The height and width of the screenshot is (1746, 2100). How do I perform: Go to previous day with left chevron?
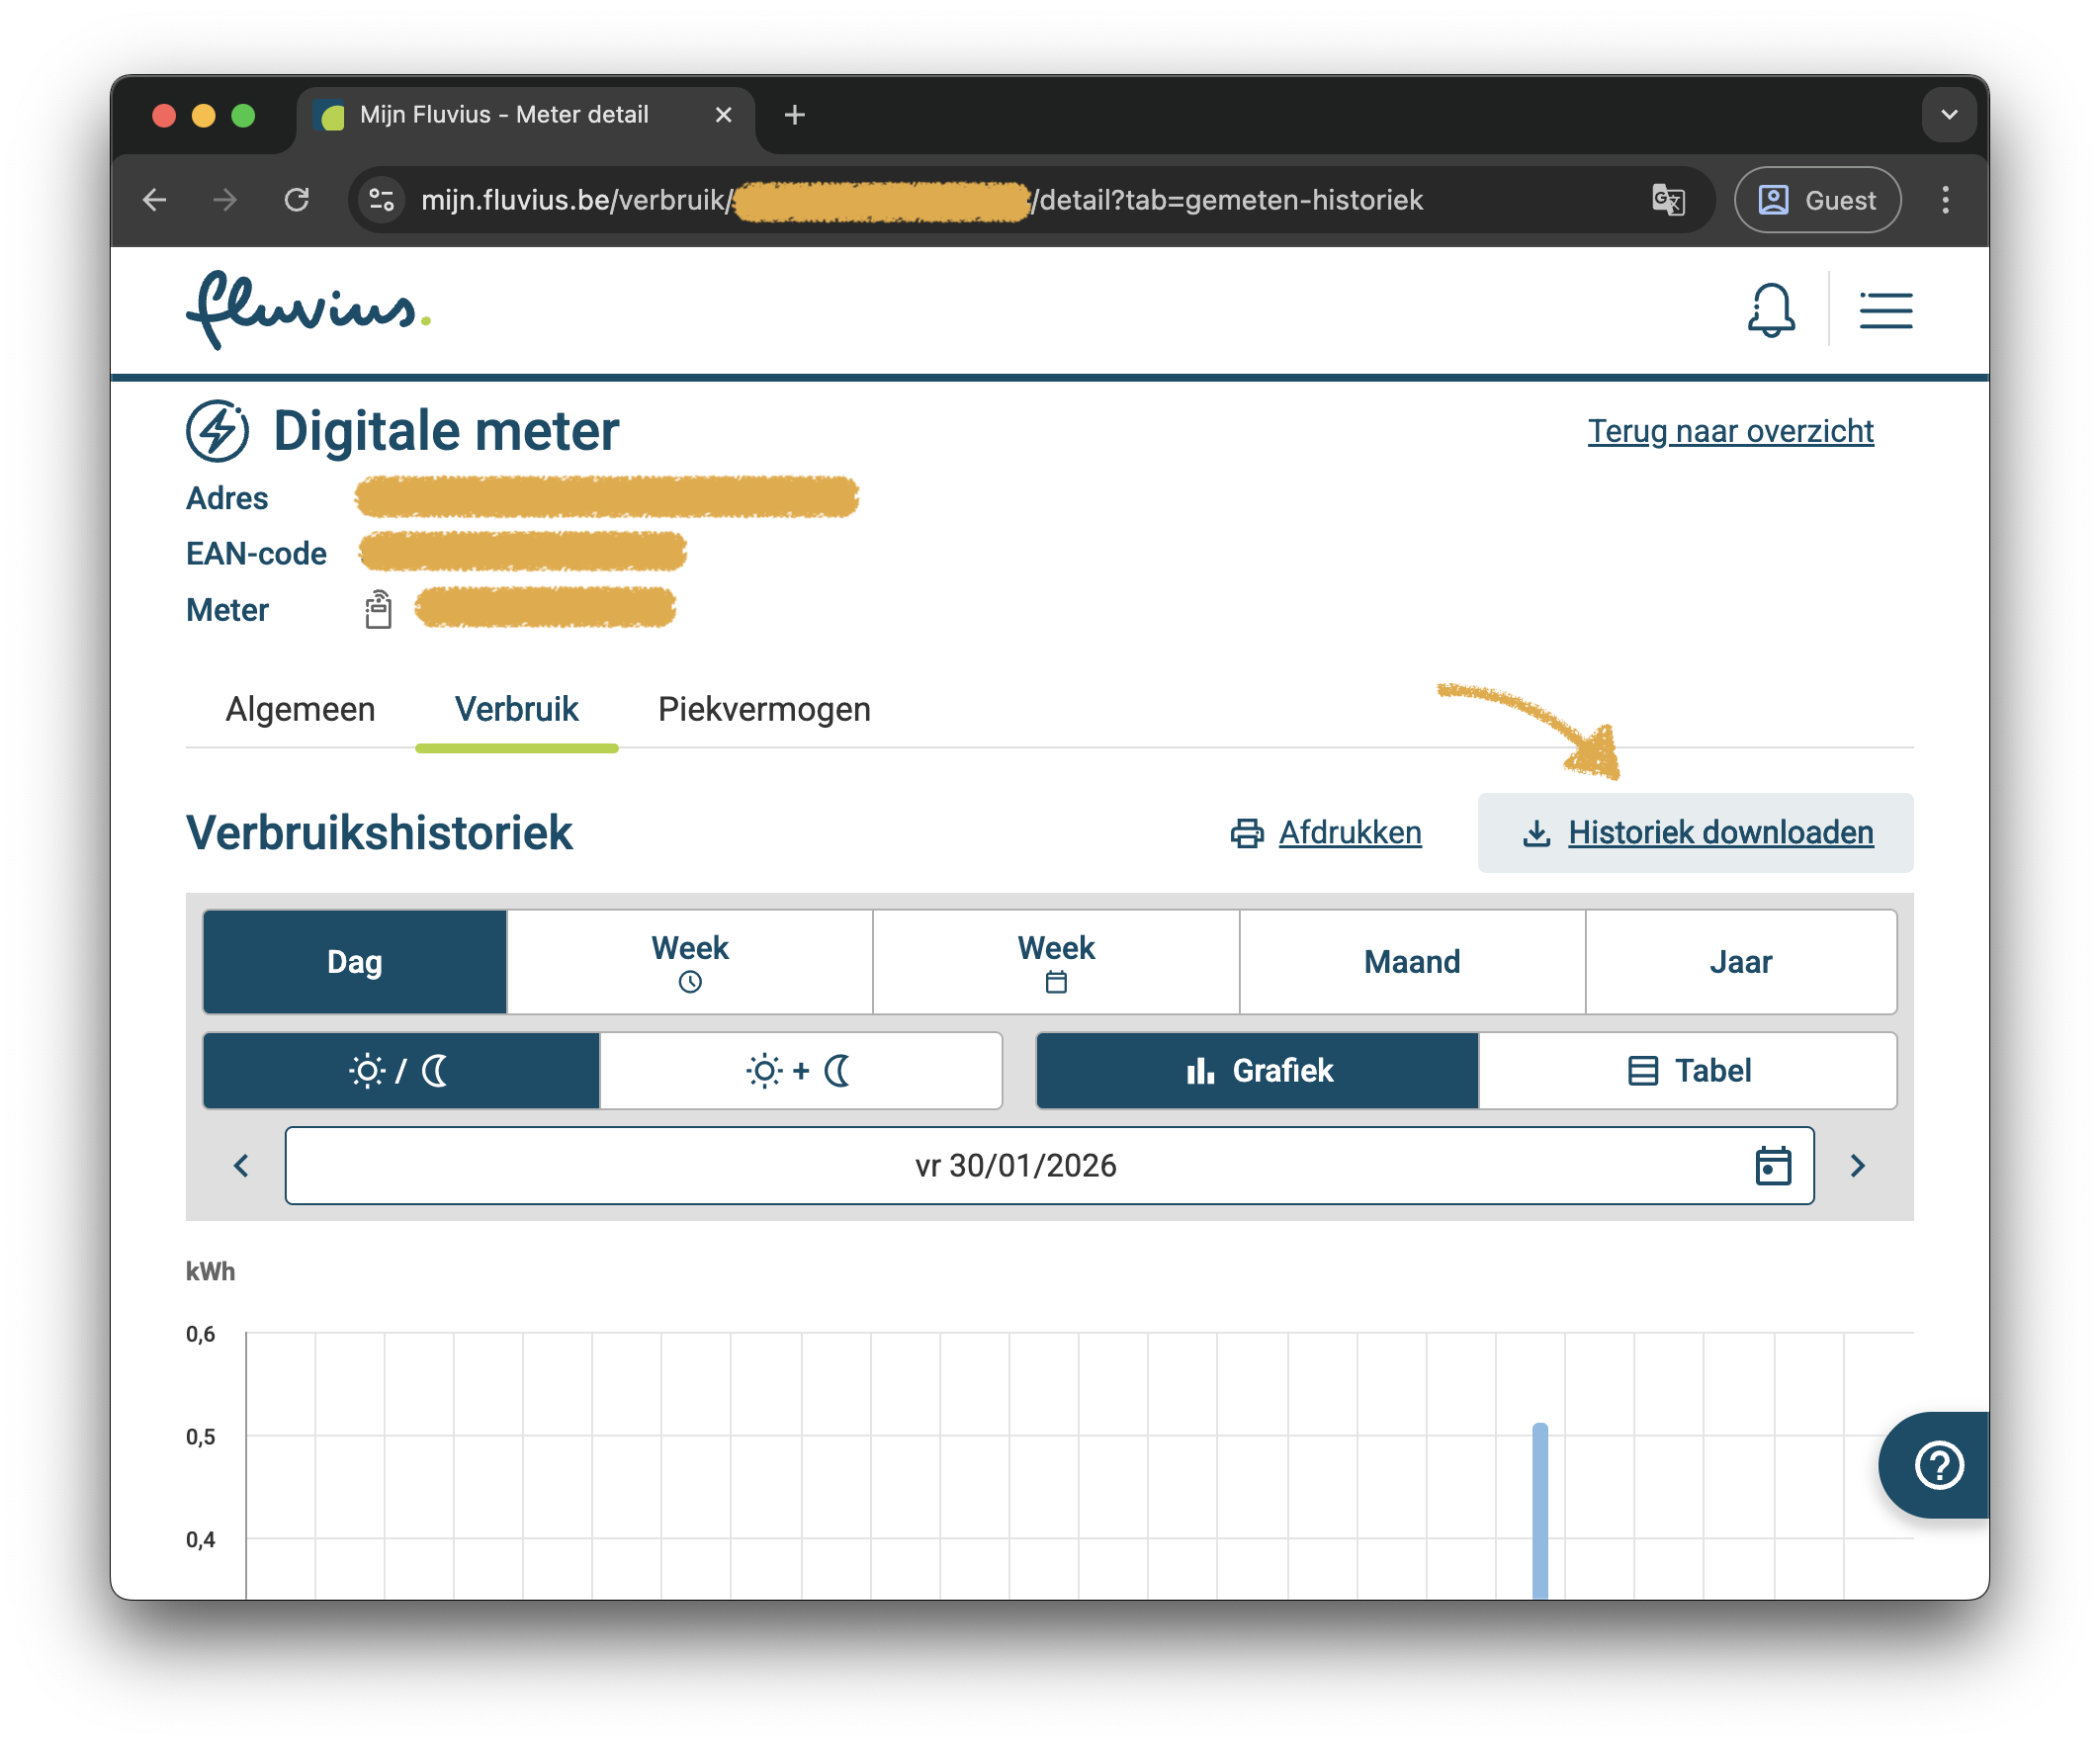241,1166
